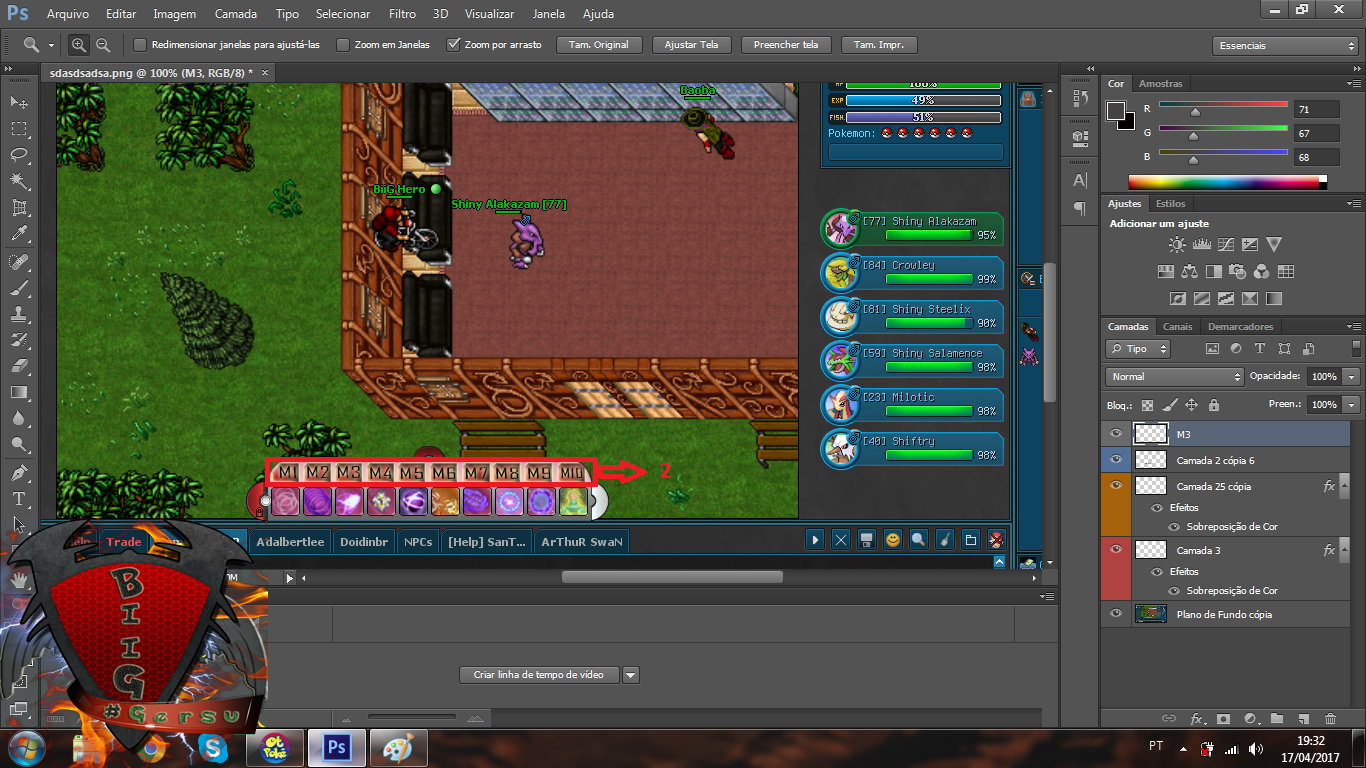Add a layer mask
Screen dimensions: 1366x768
pyautogui.click(x=1222, y=718)
